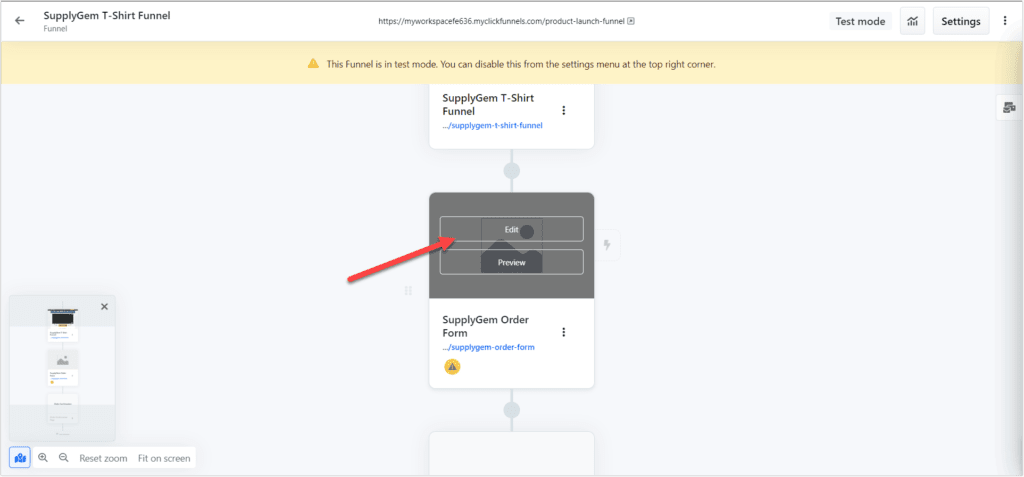This screenshot has width=1024, height=477.
Task: Open the funnel analytics chart icon
Action: click(x=912, y=22)
